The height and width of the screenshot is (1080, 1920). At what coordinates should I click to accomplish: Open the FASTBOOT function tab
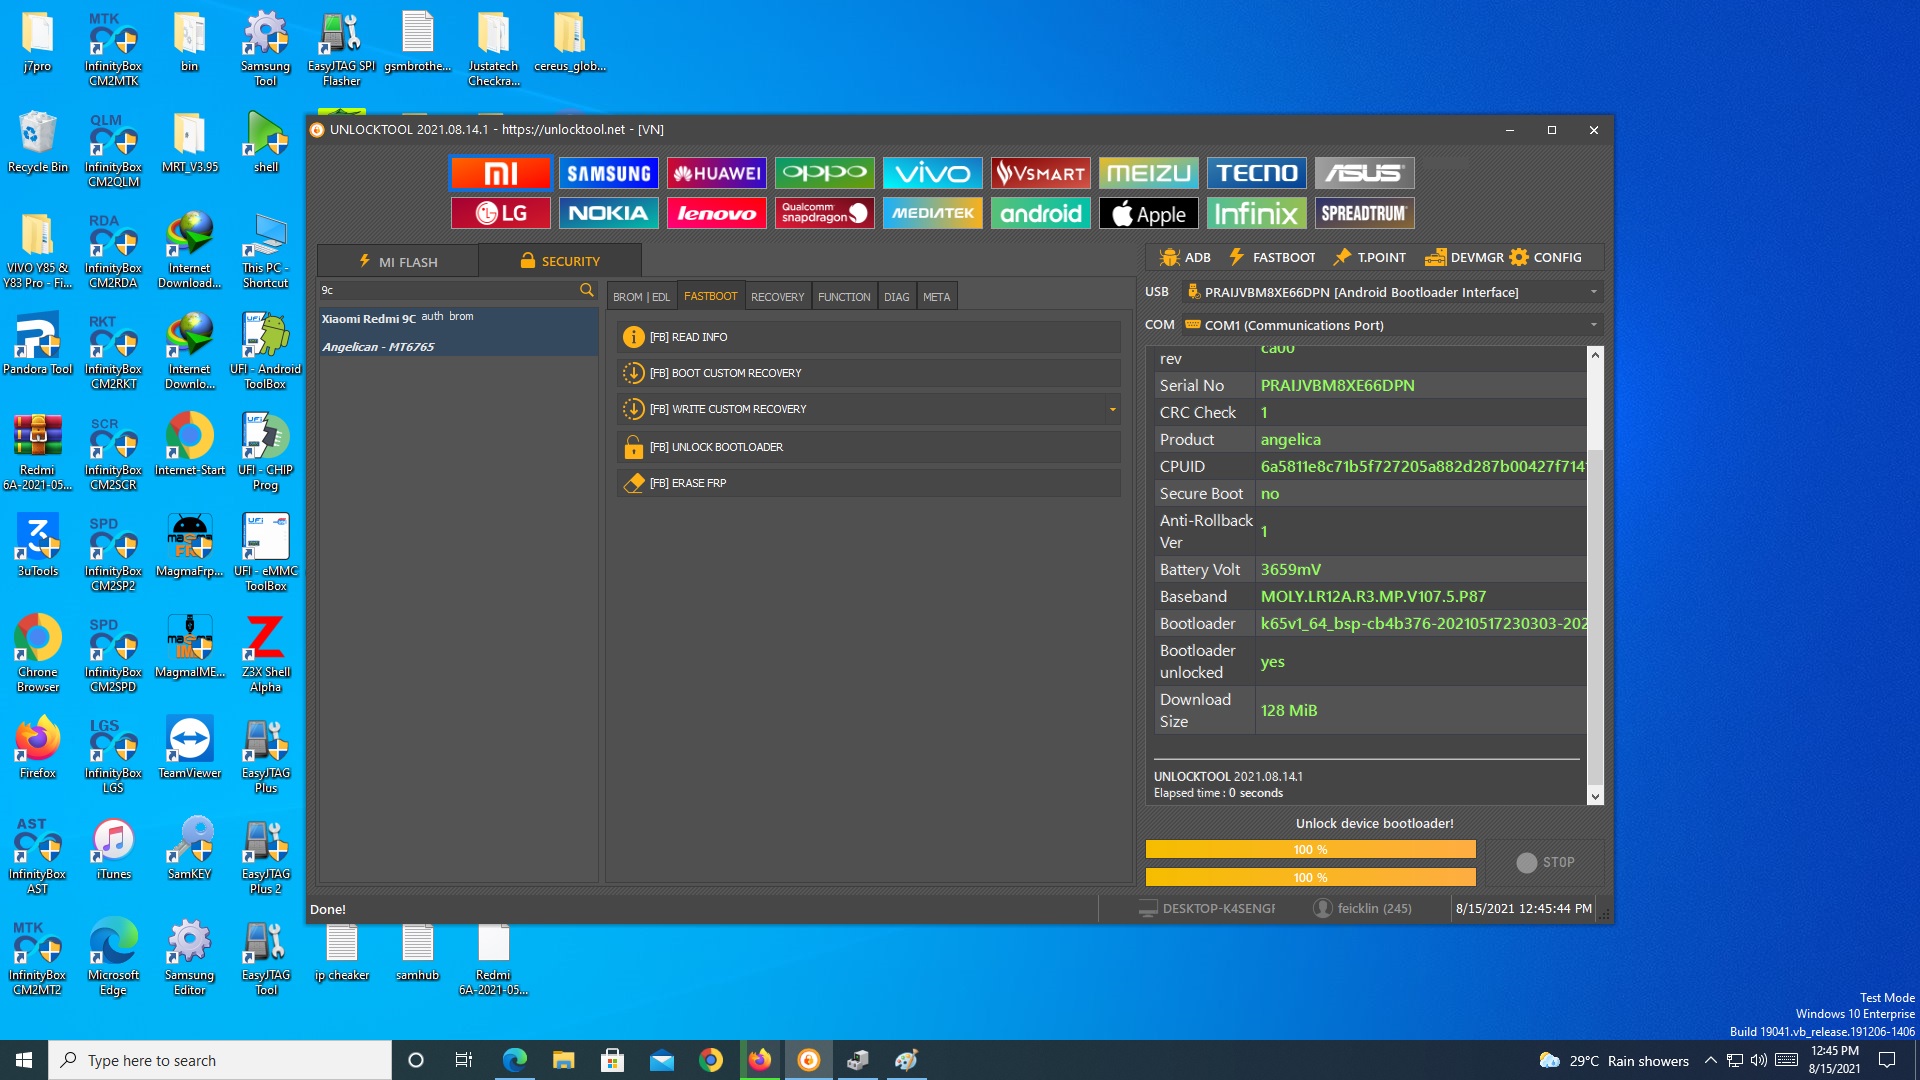tap(710, 296)
